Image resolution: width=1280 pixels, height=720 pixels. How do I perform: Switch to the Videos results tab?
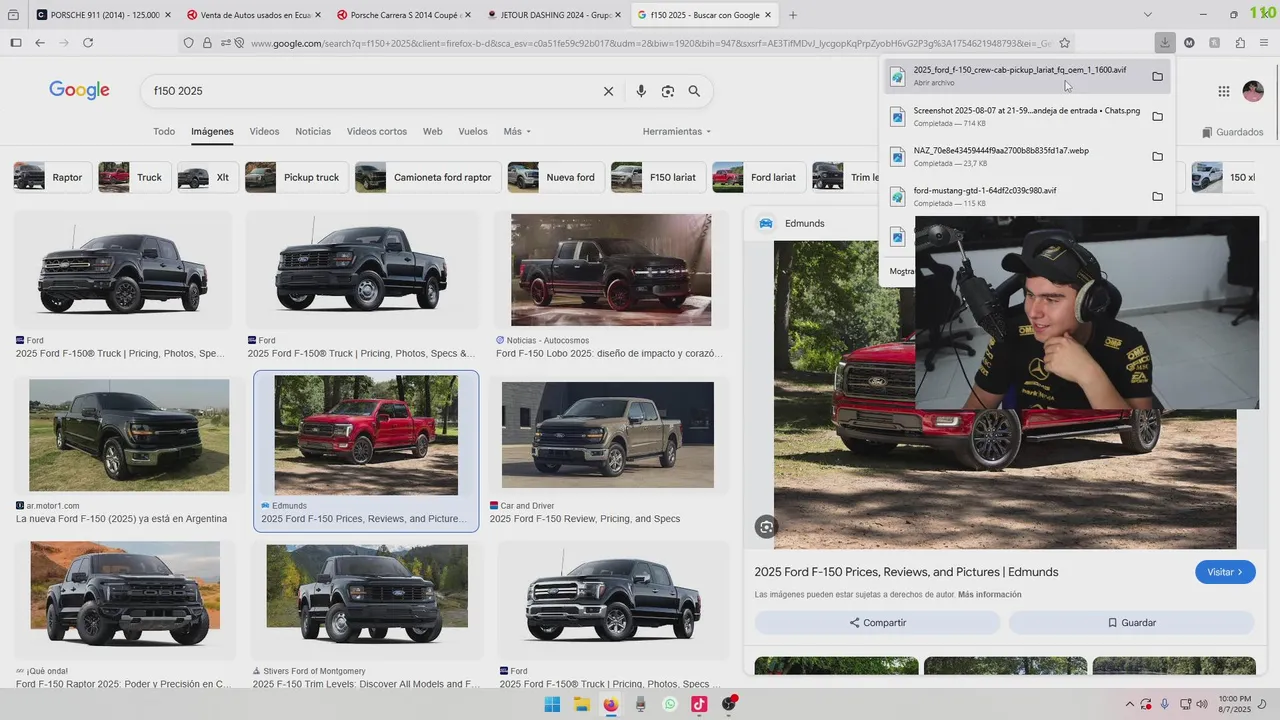(x=264, y=131)
